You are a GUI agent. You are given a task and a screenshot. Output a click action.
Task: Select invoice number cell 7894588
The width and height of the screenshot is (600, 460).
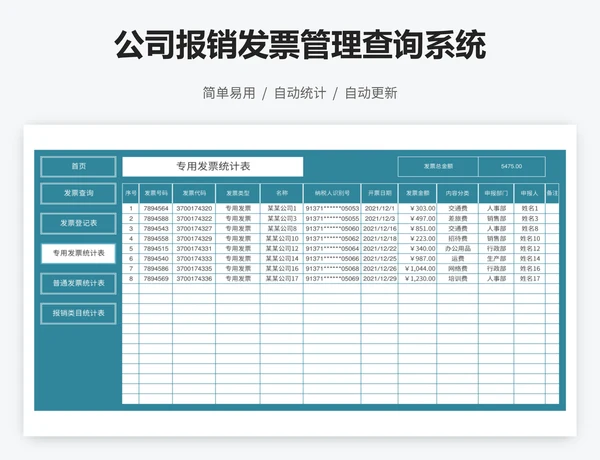tap(156, 219)
